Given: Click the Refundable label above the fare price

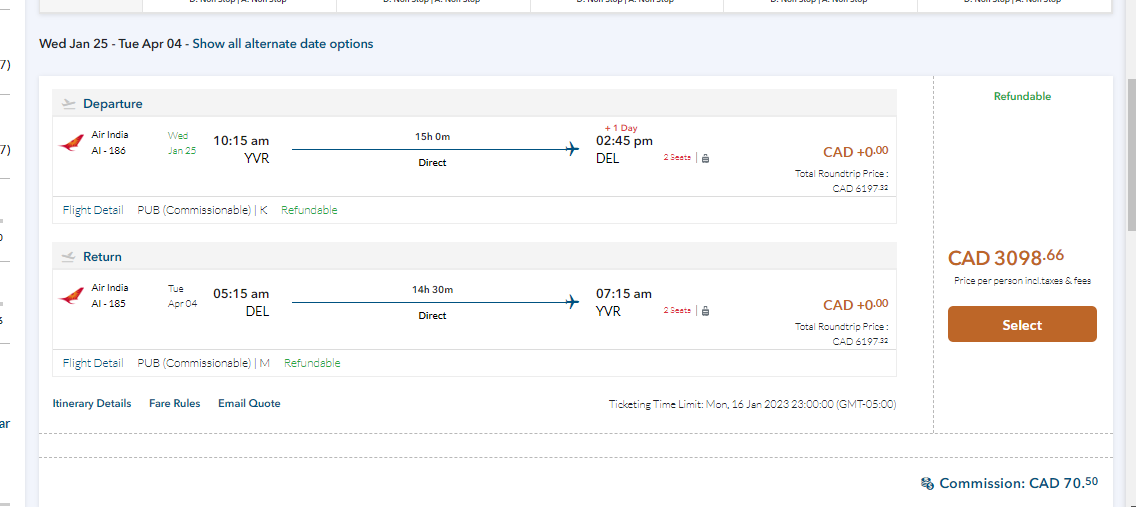Looking at the screenshot, I should (x=1022, y=97).
